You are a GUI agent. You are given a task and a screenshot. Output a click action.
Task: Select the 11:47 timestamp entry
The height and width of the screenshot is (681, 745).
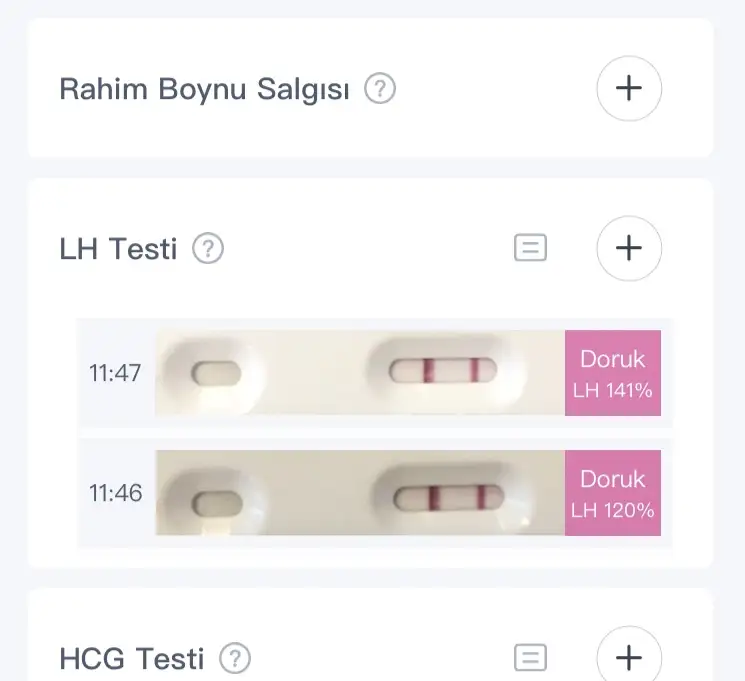(x=115, y=373)
